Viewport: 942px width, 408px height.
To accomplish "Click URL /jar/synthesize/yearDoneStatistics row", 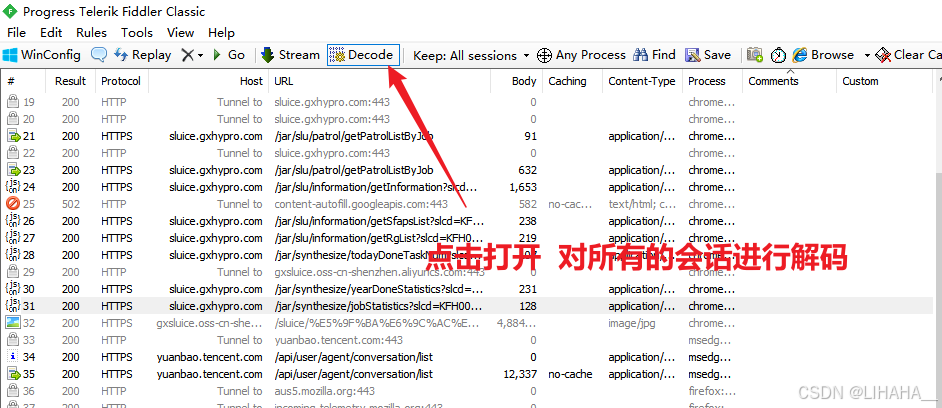I will [x=379, y=289].
